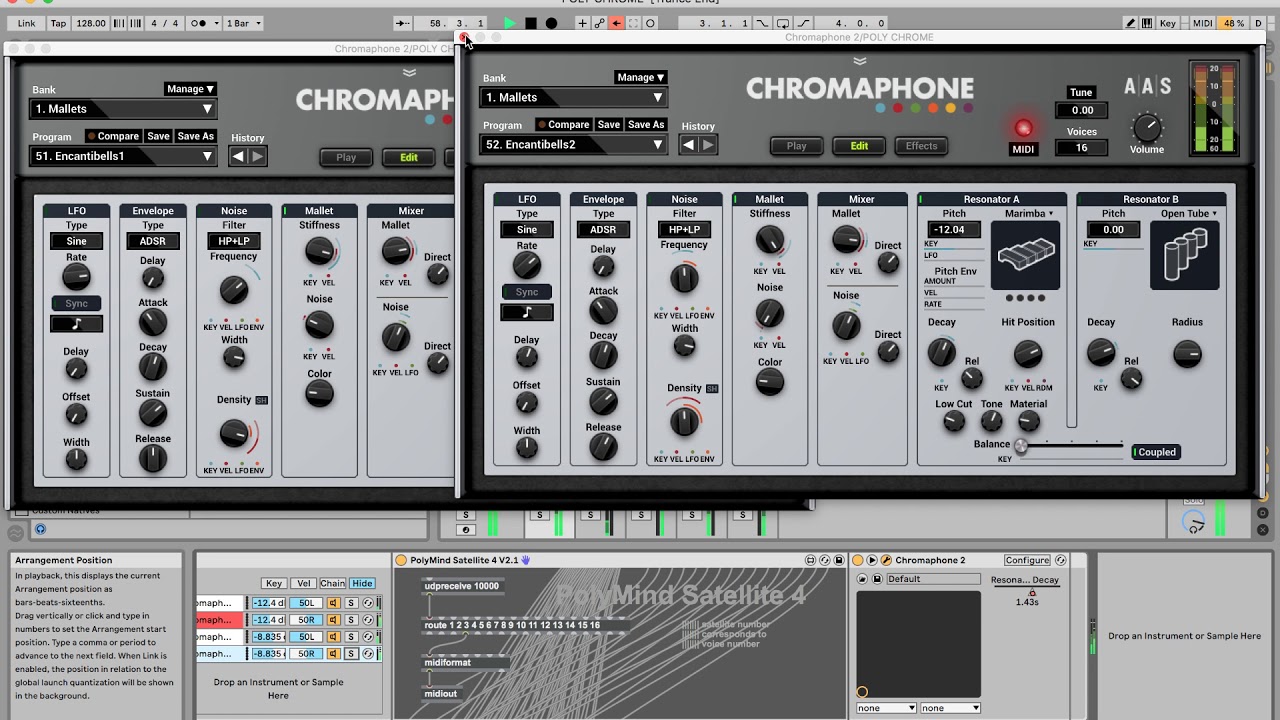Collapse front Chromaphone header with double chevron
Screen dimensions: 1280x720
860,61
